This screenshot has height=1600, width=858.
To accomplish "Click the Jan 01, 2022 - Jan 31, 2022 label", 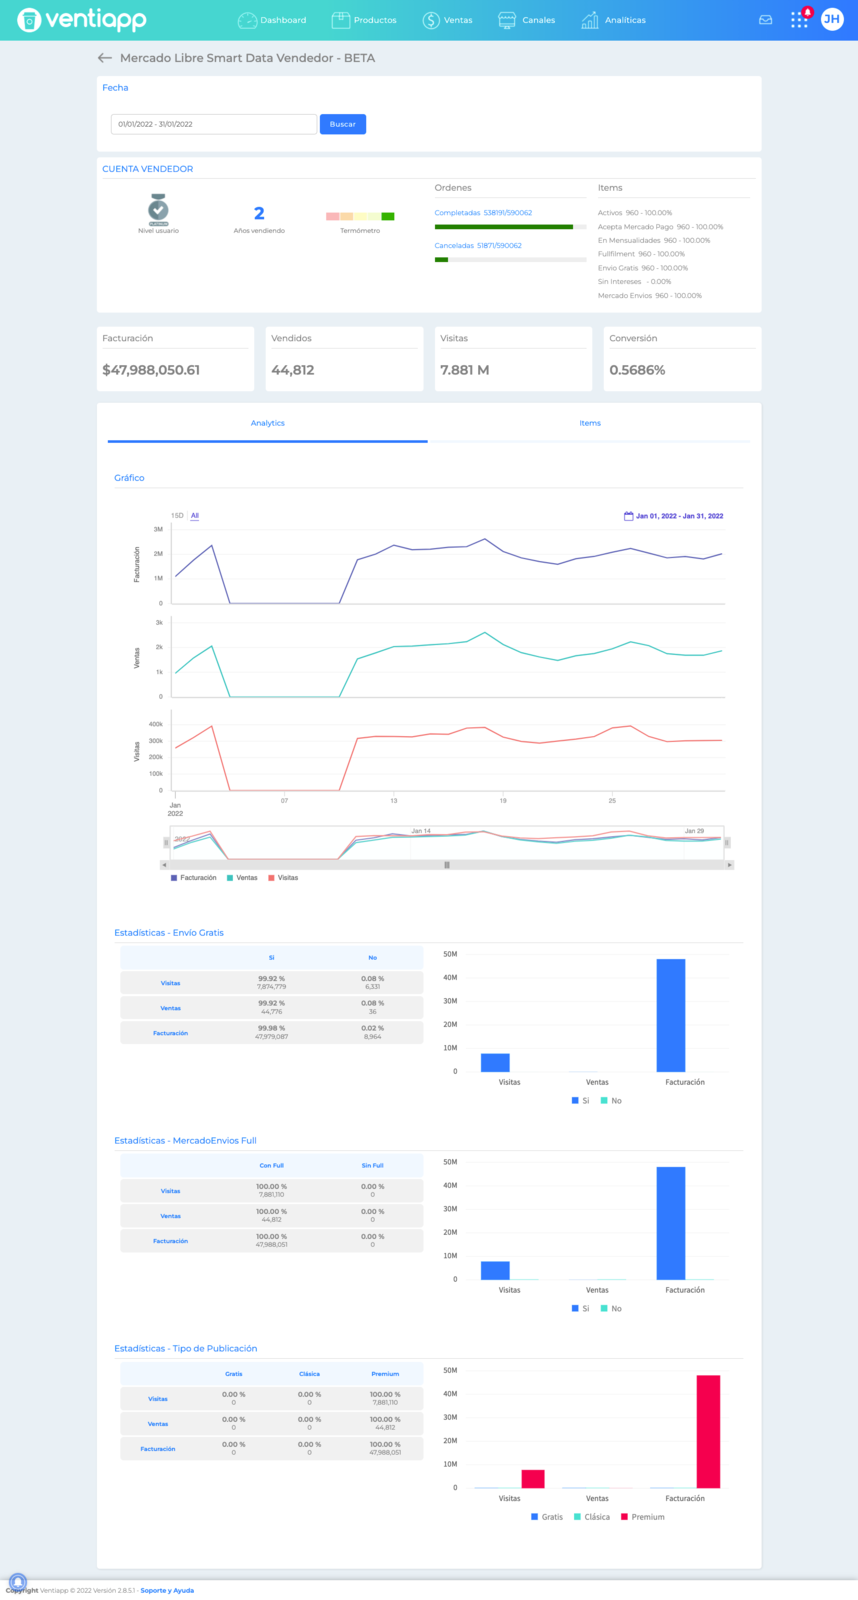I will pyautogui.click(x=680, y=516).
